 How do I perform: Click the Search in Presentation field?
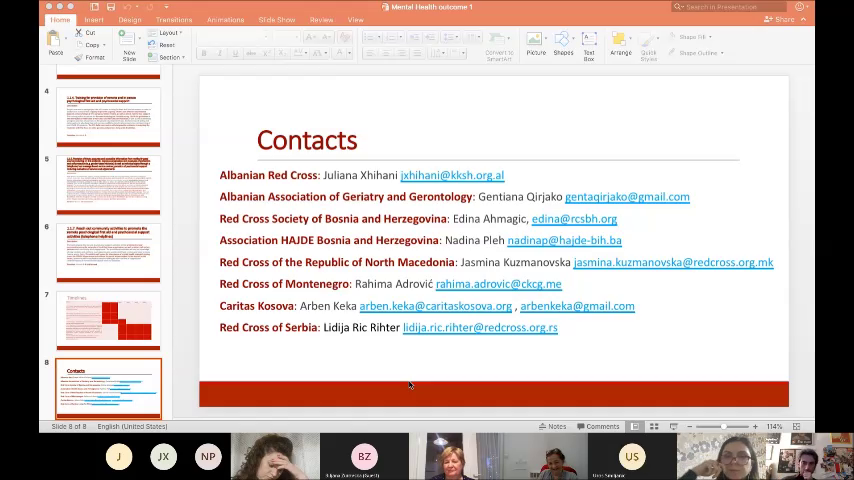(729, 7)
